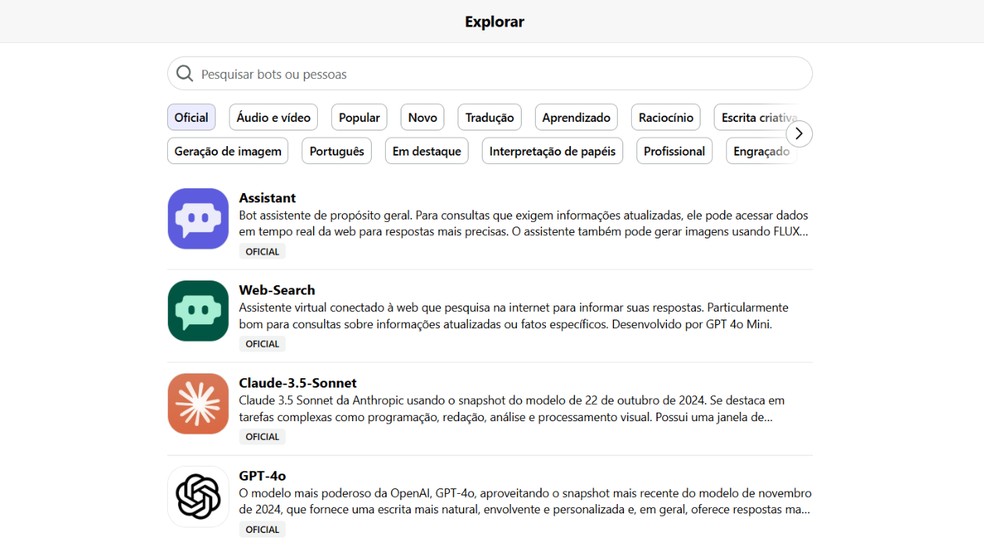984x547 pixels.
Task: Click the magnifying glass search icon
Action: (185, 74)
